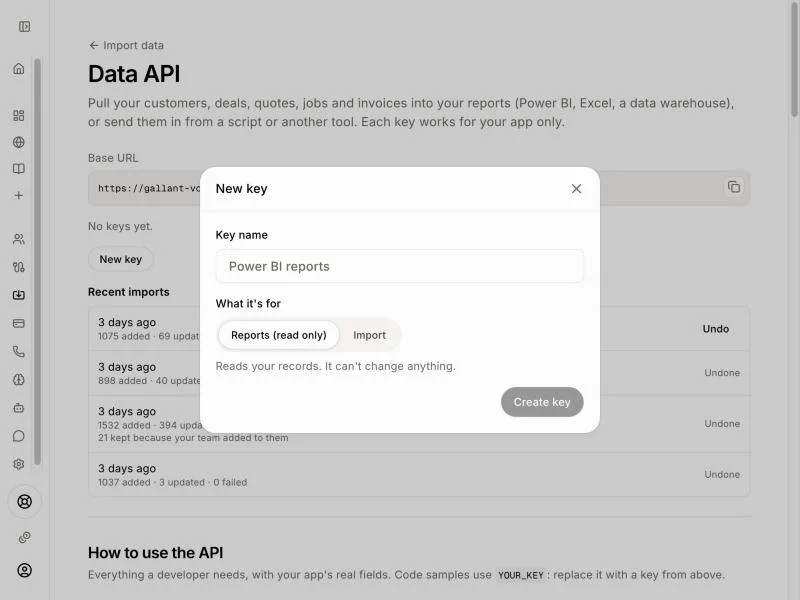Image resolution: width=800 pixels, height=600 pixels.
Task: Click '21 kept because your team added to them'
Action: [x=193, y=438]
